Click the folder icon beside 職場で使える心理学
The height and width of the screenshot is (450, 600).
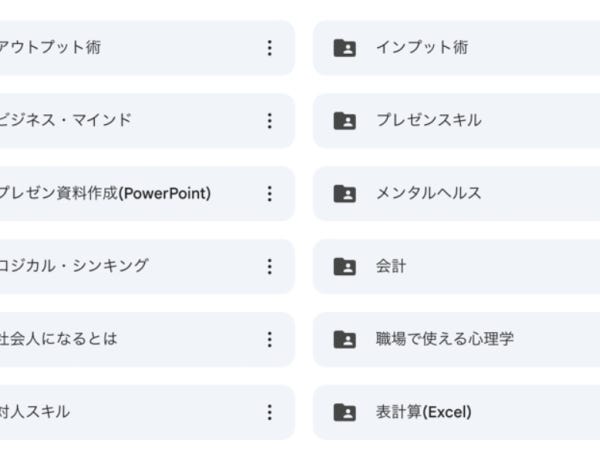(344, 340)
